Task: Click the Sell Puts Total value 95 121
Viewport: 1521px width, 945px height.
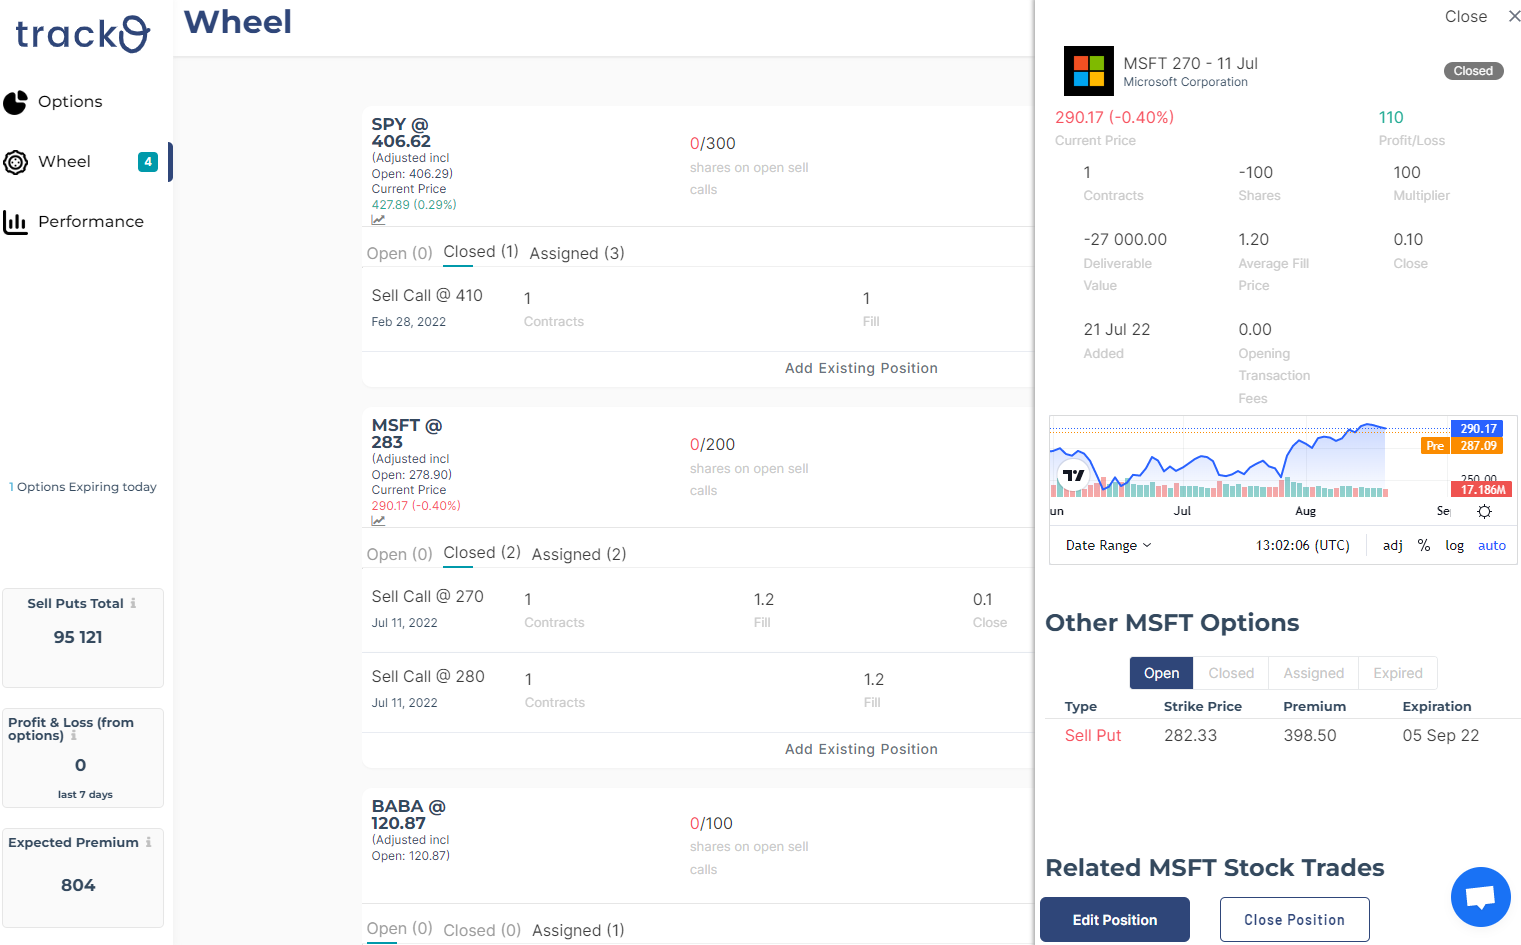Action: (x=78, y=637)
